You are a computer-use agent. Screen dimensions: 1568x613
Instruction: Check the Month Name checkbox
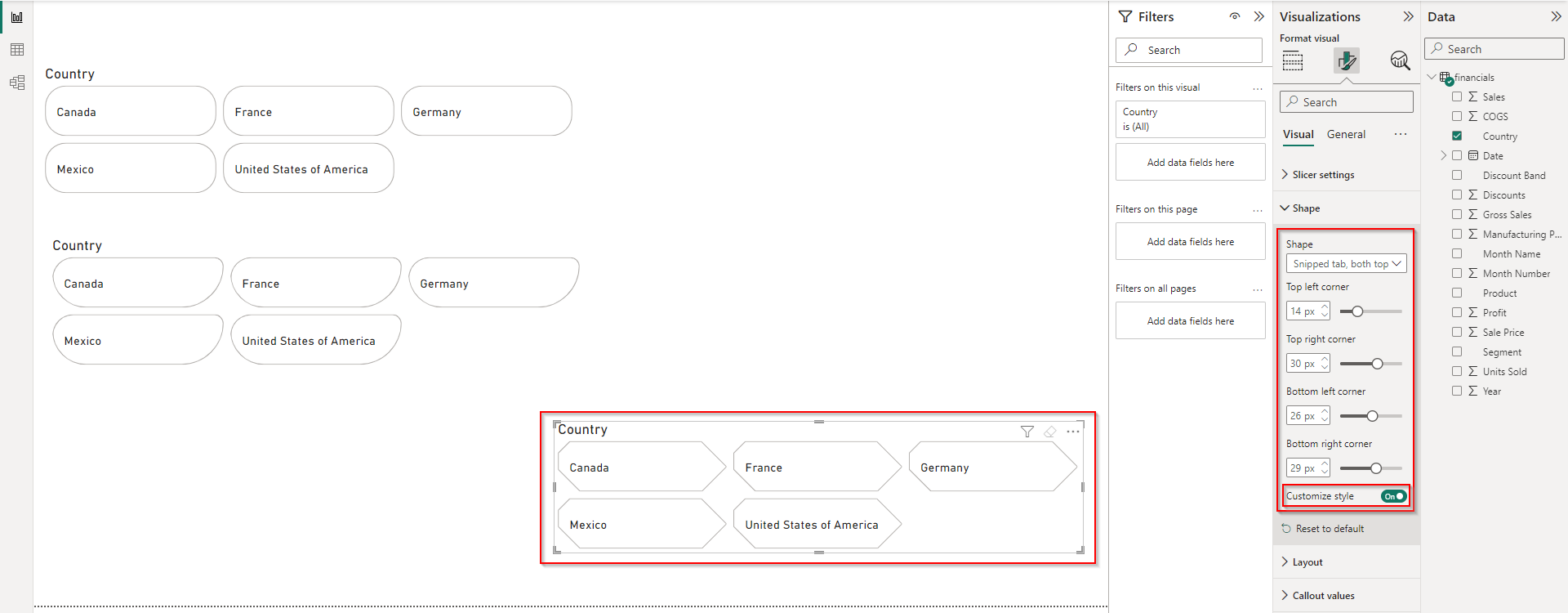[1457, 254]
